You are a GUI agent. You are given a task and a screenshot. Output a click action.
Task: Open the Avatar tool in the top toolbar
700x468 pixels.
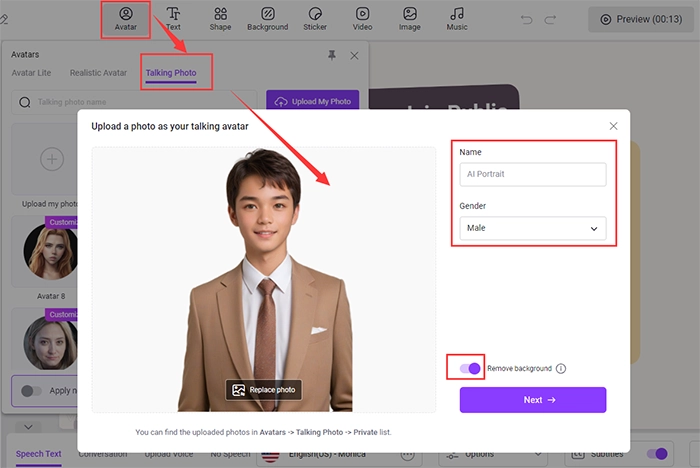point(126,18)
